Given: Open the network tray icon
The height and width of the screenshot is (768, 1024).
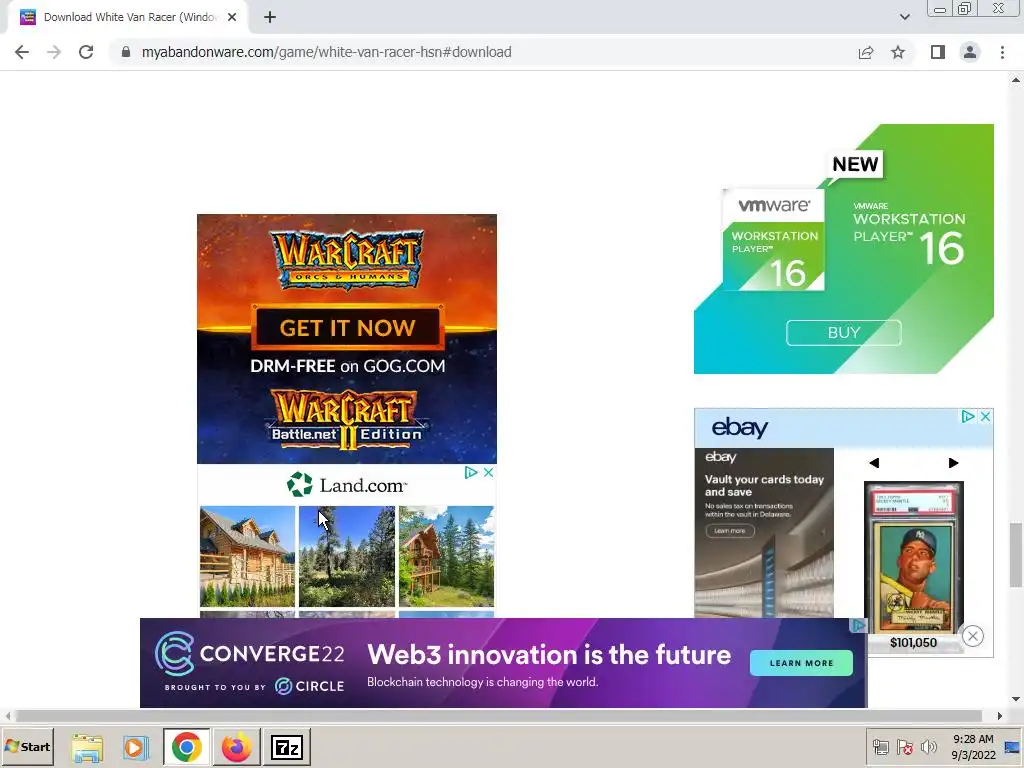Looking at the screenshot, I should click(881, 747).
